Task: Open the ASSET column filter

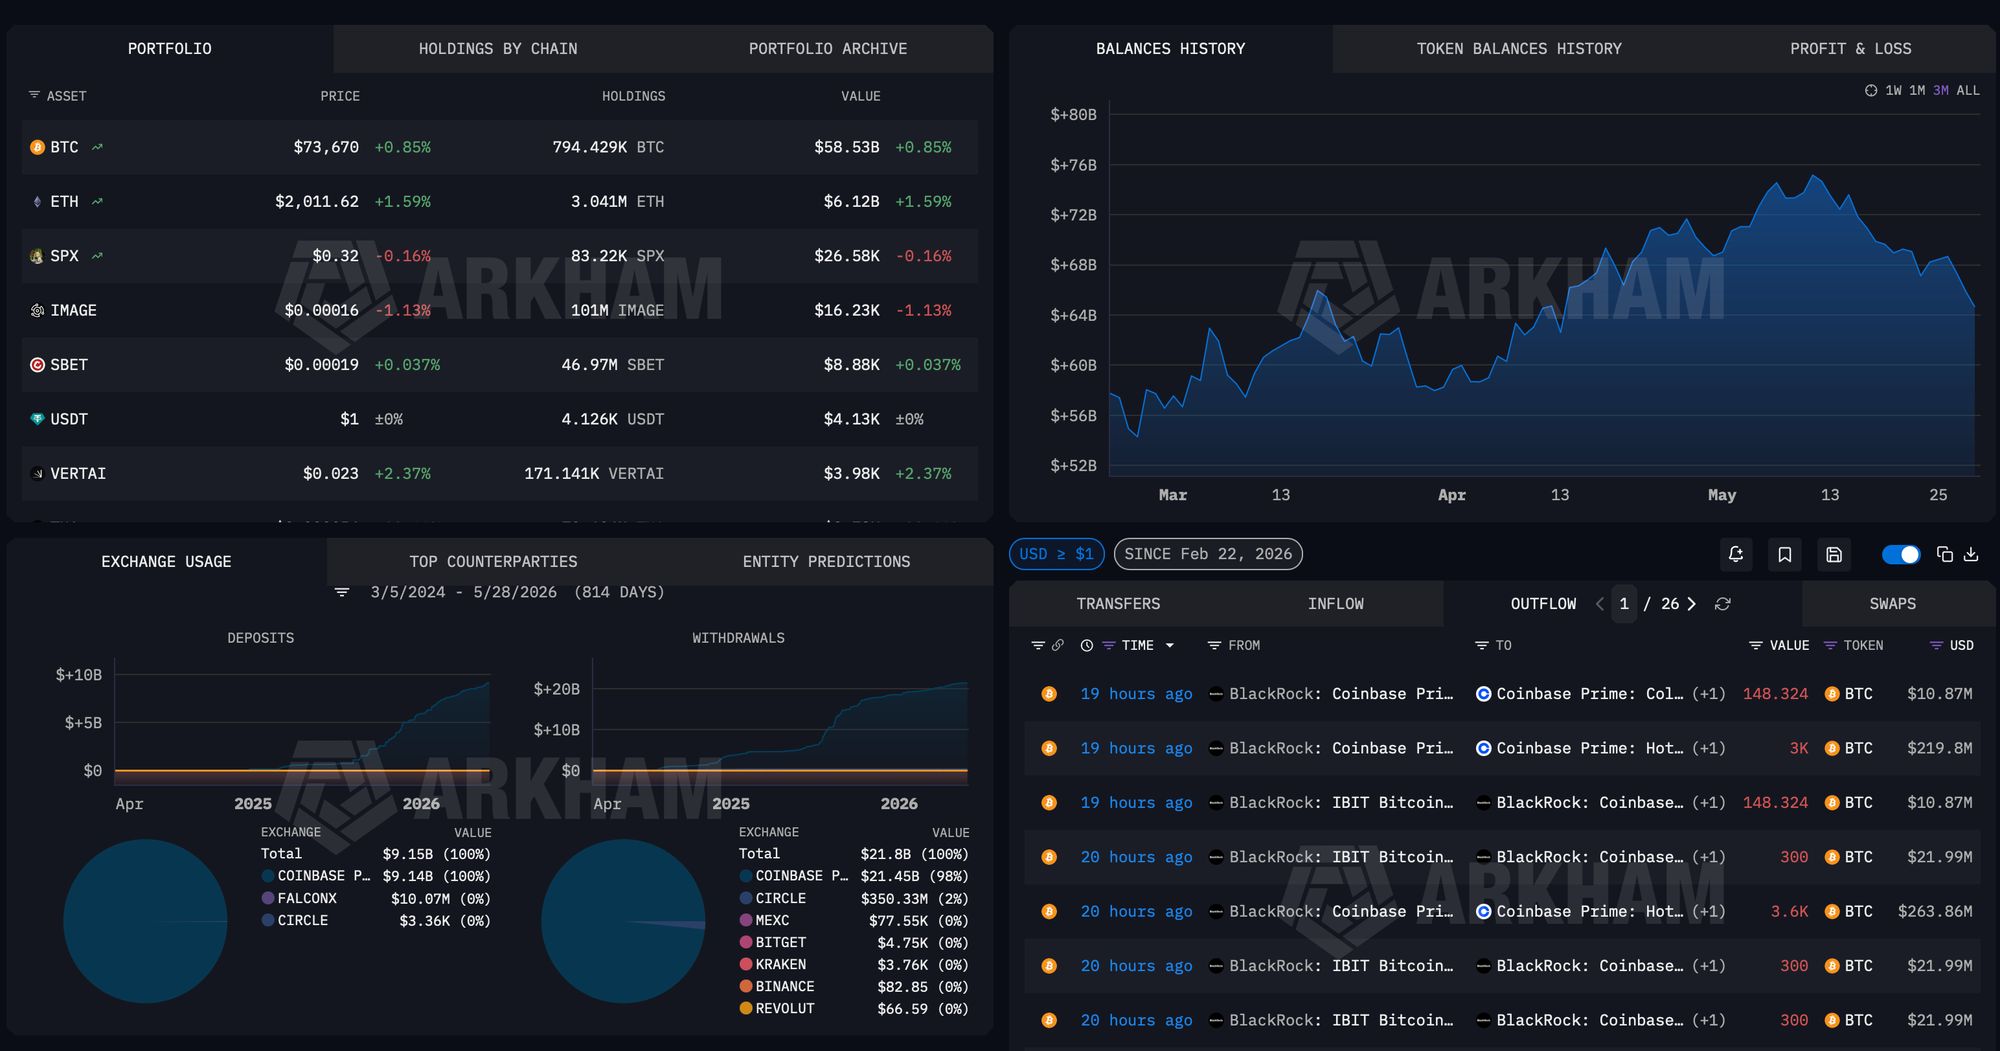Action: (34, 95)
